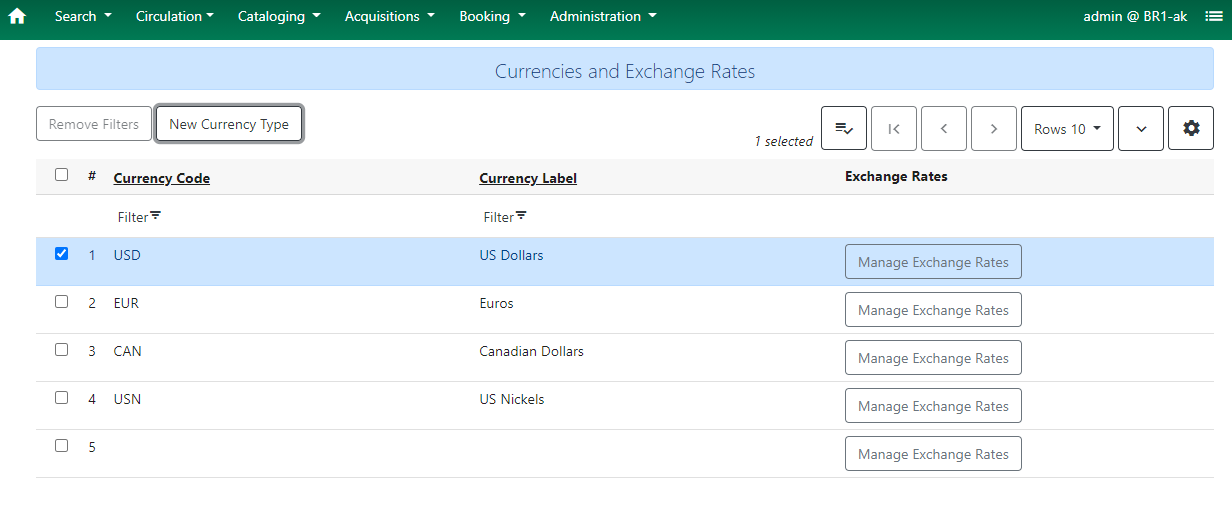The height and width of the screenshot is (508, 1232).
Task: Manage Exchange Rates for USN
Action: [933, 406]
